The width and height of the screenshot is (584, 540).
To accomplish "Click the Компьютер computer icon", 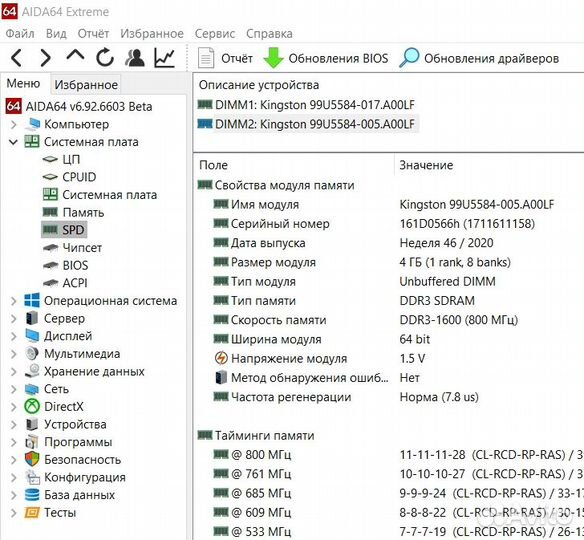I will coord(32,124).
